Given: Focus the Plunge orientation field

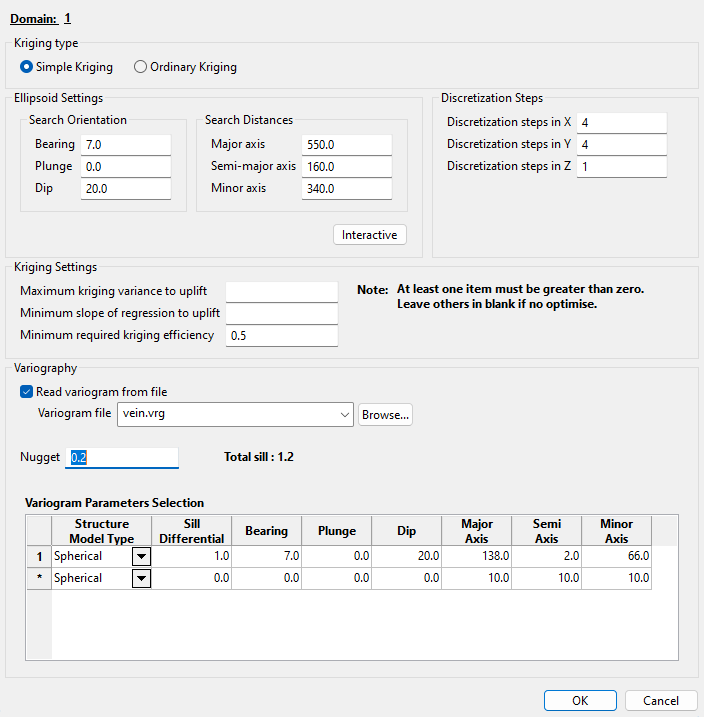Looking at the screenshot, I should [125, 167].
